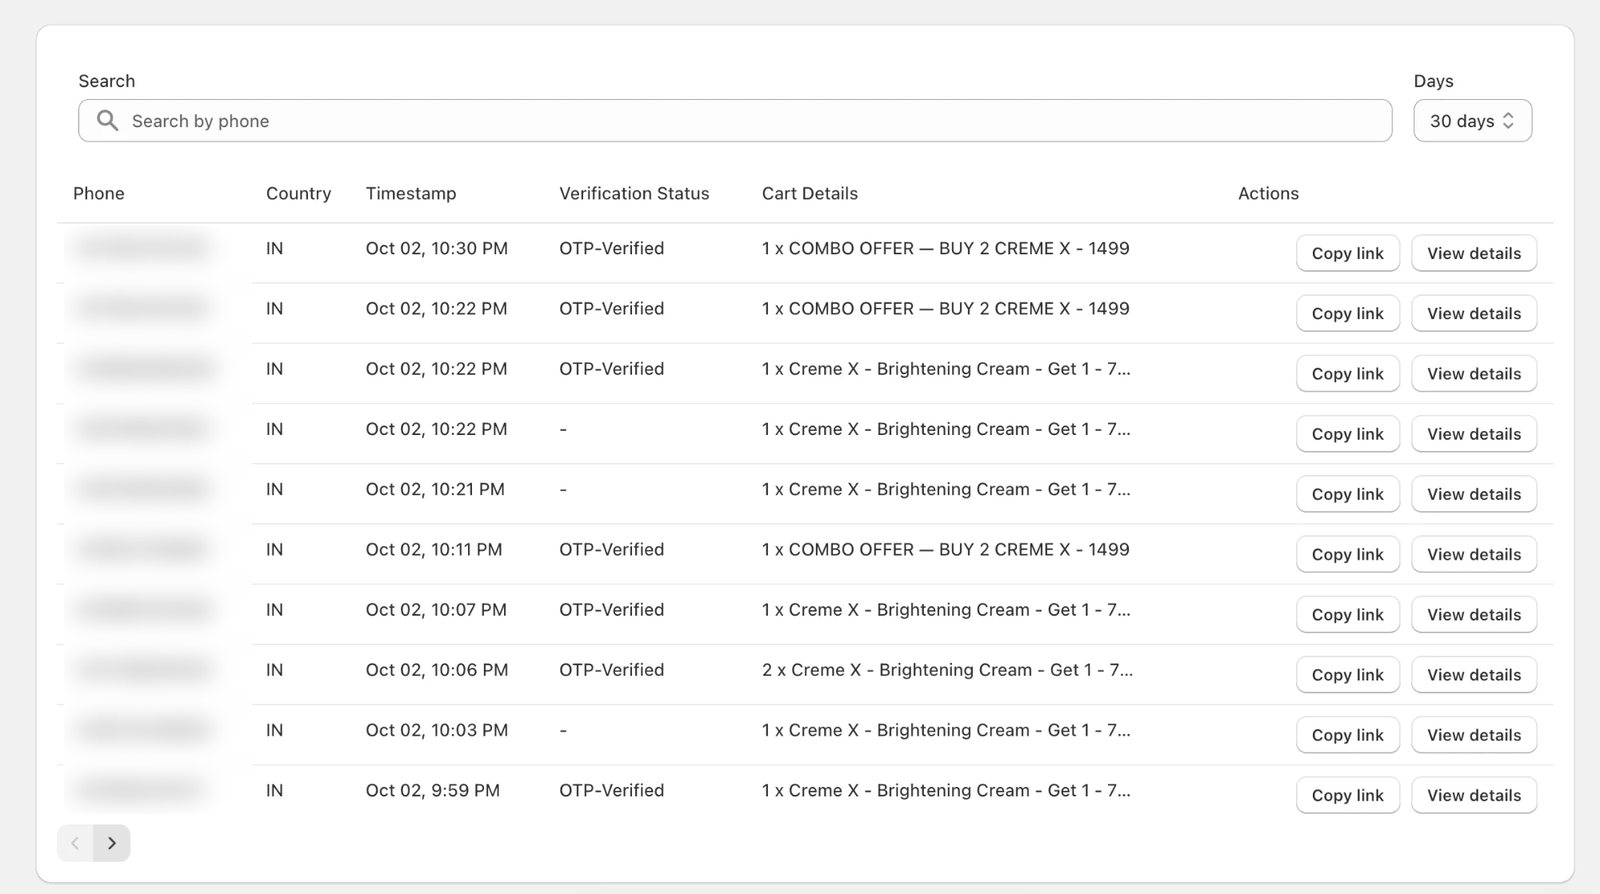Copy link for the 10:03 PM order
The image size is (1600, 894).
pos(1347,735)
